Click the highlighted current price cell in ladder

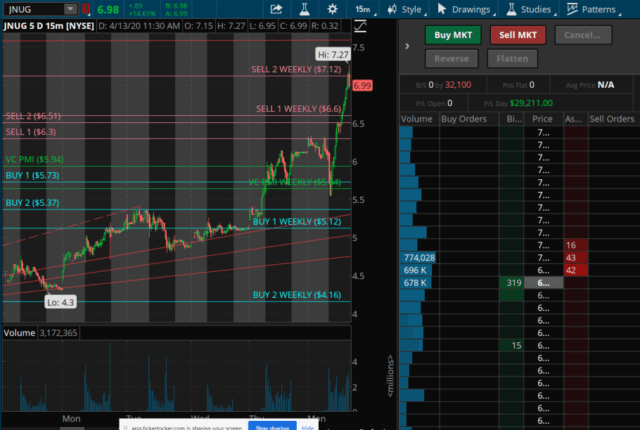coord(543,283)
